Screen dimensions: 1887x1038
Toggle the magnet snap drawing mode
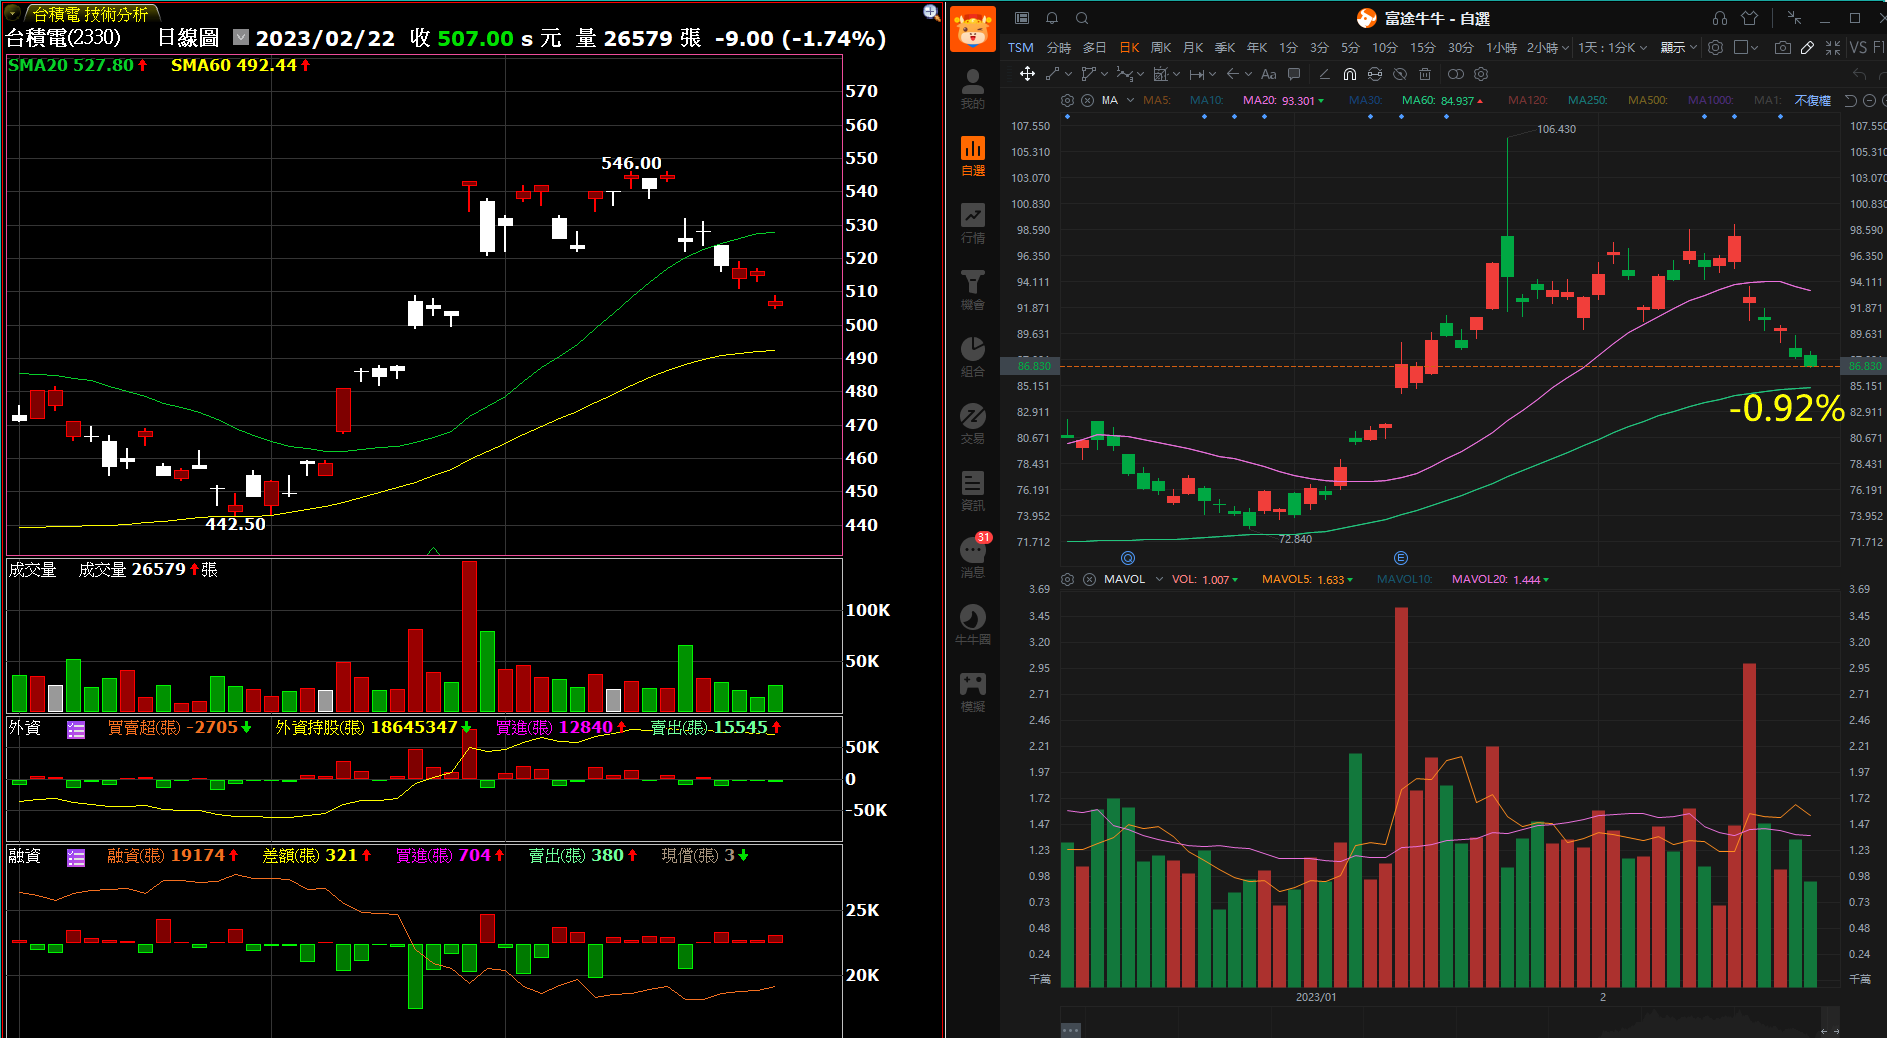pos(1350,74)
